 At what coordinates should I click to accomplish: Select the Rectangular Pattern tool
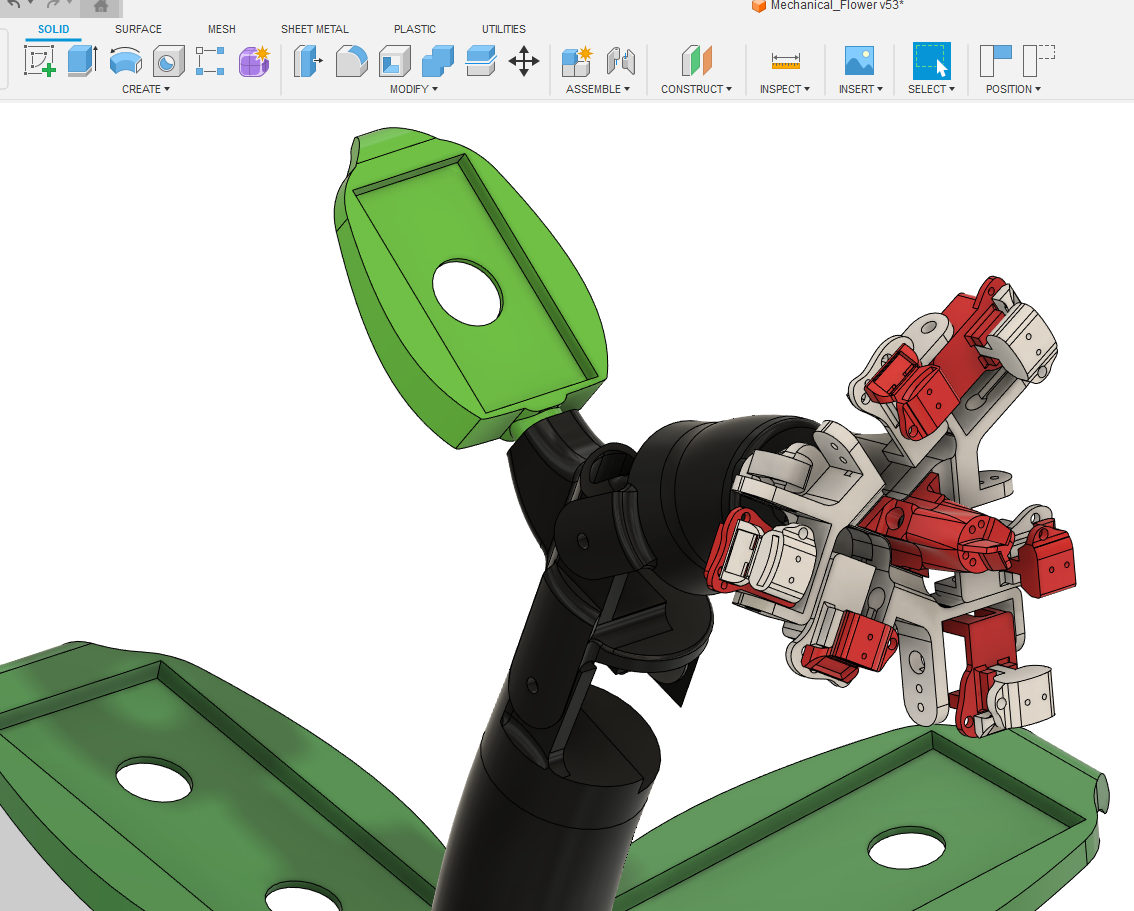(x=210, y=61)
